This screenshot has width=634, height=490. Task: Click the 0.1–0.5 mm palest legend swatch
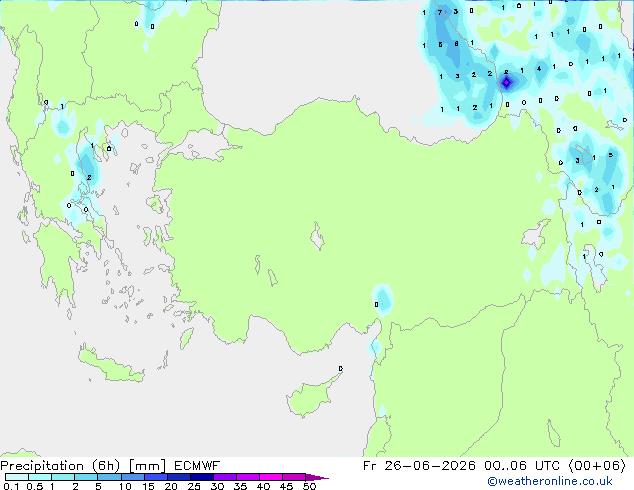click(17, 477)
